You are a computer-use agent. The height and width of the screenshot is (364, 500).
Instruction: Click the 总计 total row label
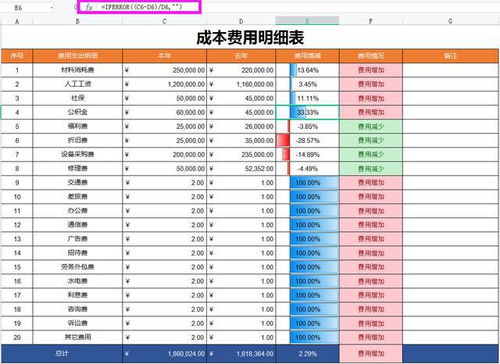(x=62, y=353)
